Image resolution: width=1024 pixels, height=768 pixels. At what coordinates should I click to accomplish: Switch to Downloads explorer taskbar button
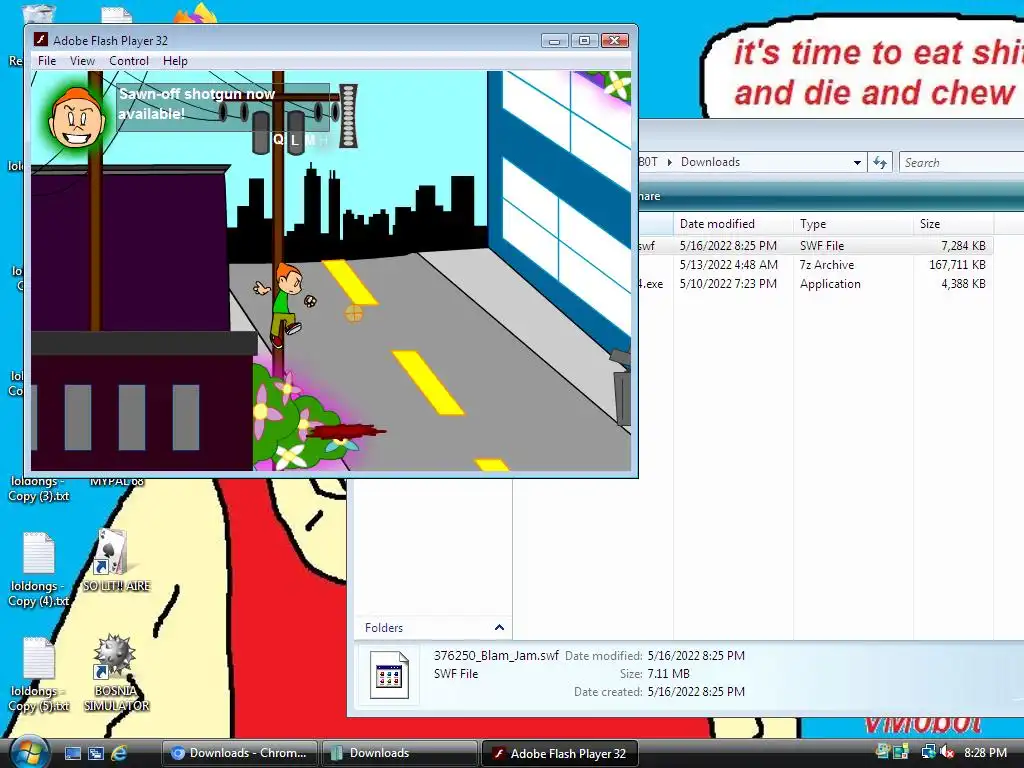pos(398,753)
